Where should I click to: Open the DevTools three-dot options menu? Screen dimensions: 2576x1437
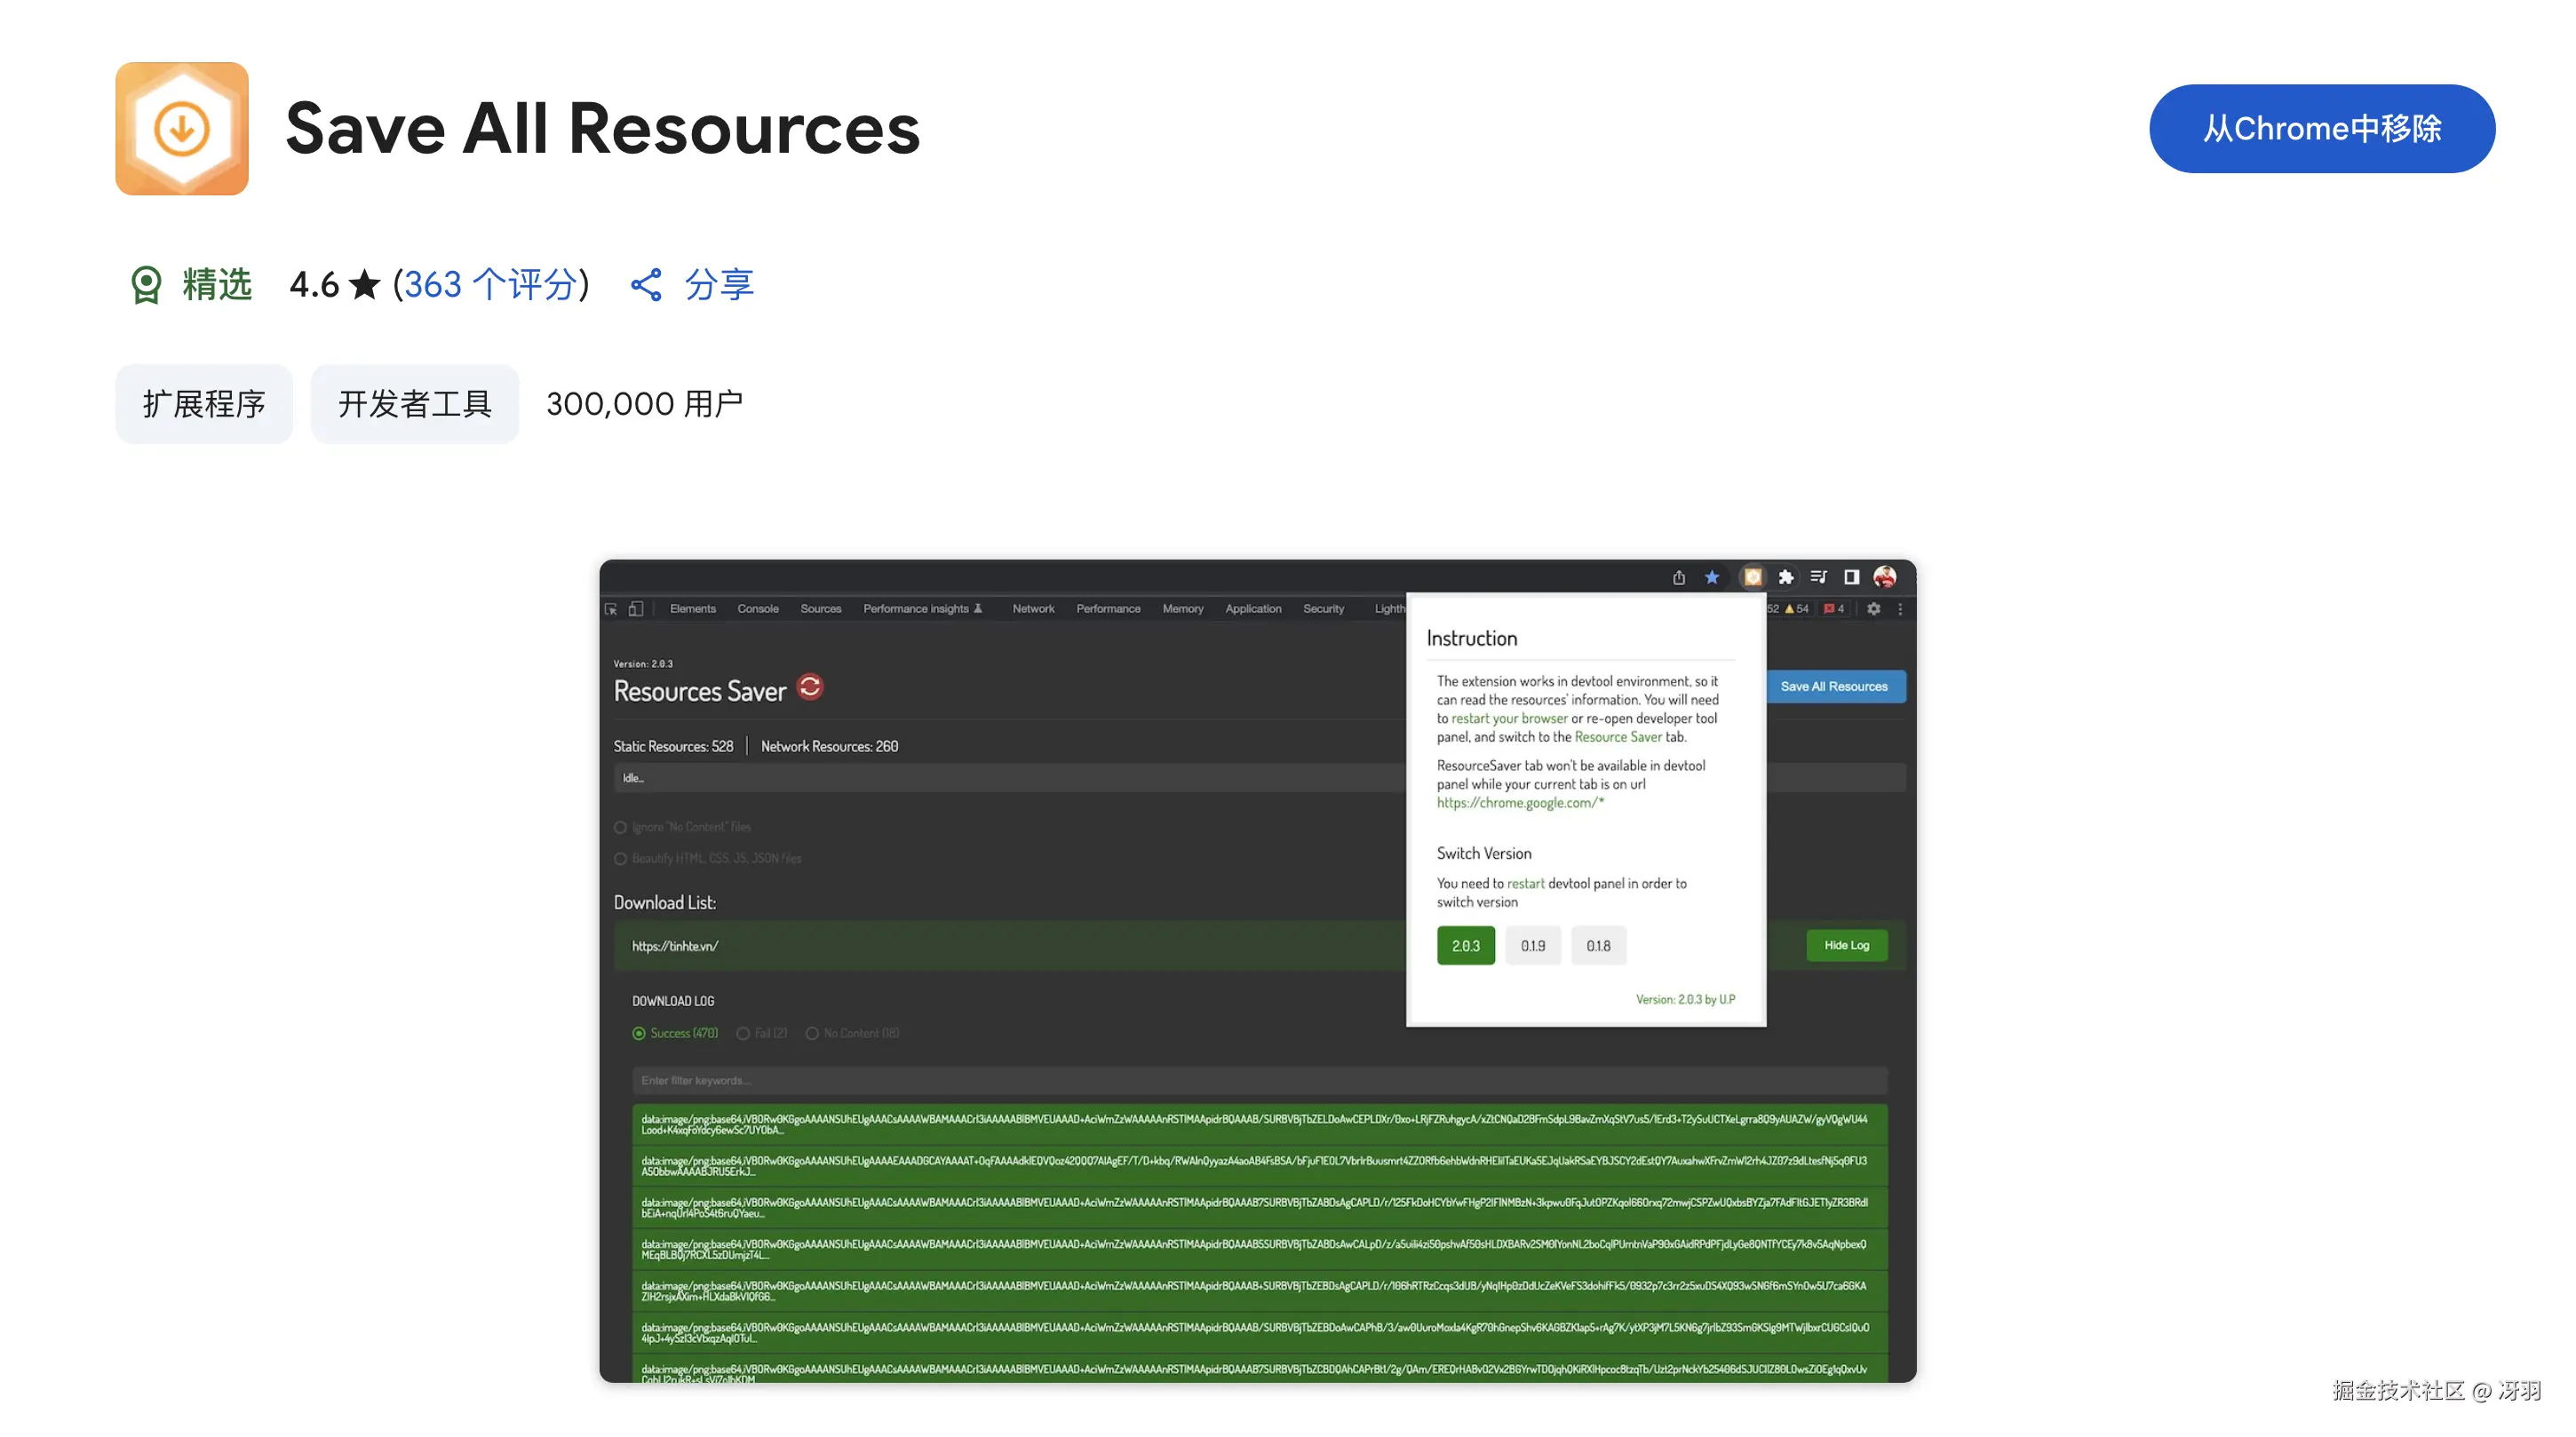pos(1900,608)
